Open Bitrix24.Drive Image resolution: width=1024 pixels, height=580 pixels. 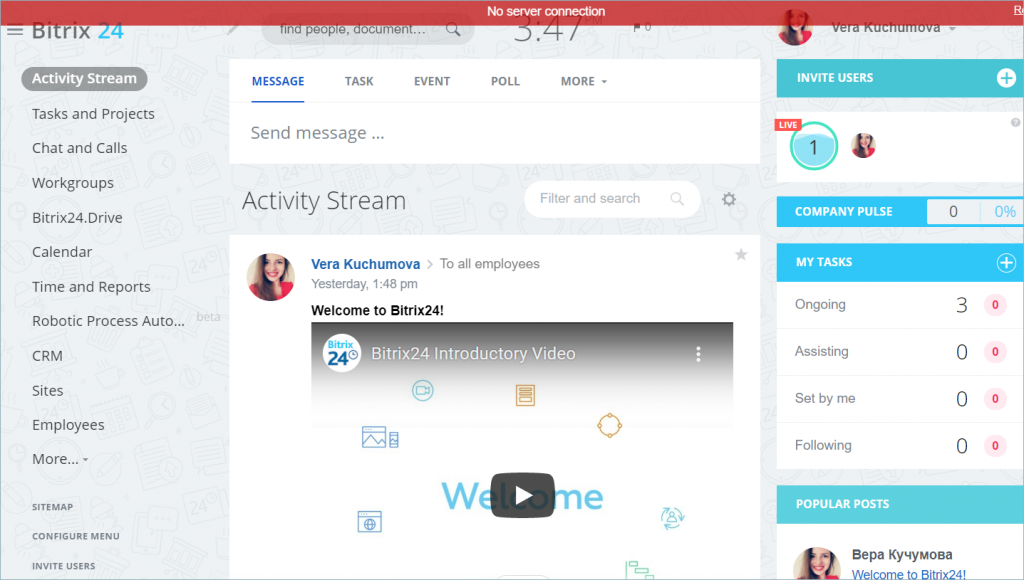(x=77, y=218)
